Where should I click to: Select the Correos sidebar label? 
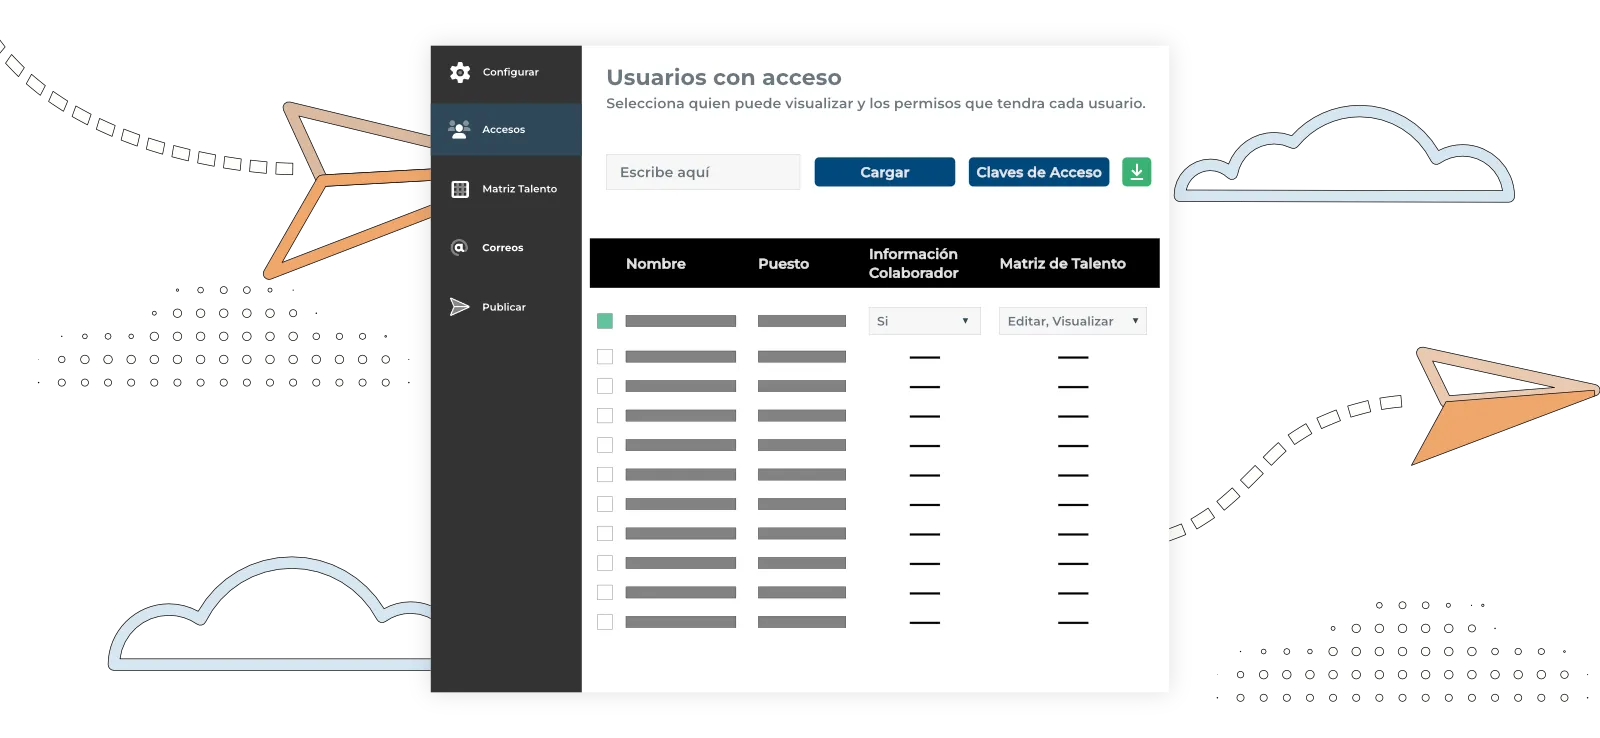click(502, 248)
